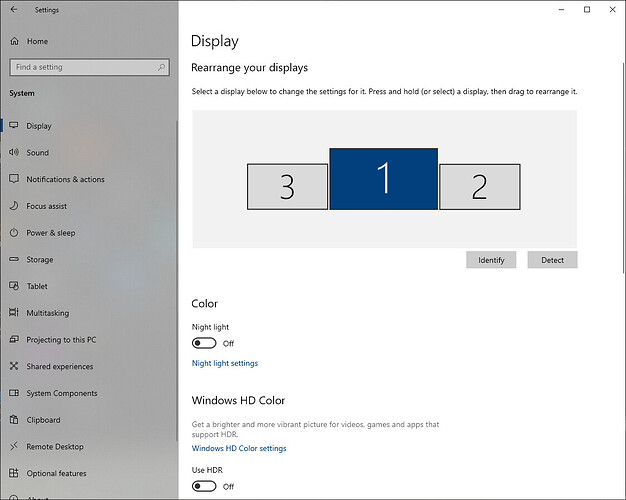626x500 pixels.
Task: Open Windows HD Color settings link
Action: click(239, 449)
